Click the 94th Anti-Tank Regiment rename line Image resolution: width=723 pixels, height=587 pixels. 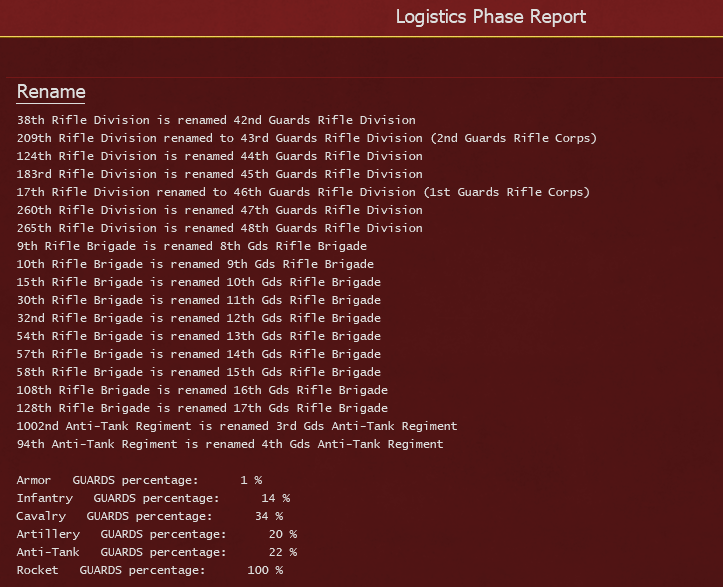230,444
